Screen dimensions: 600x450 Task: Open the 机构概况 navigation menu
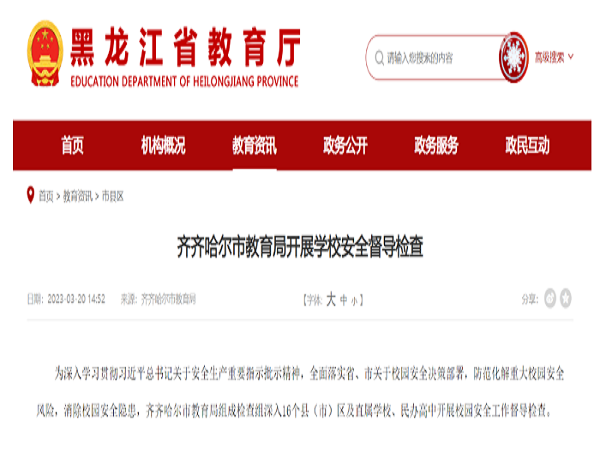(163, 146)
